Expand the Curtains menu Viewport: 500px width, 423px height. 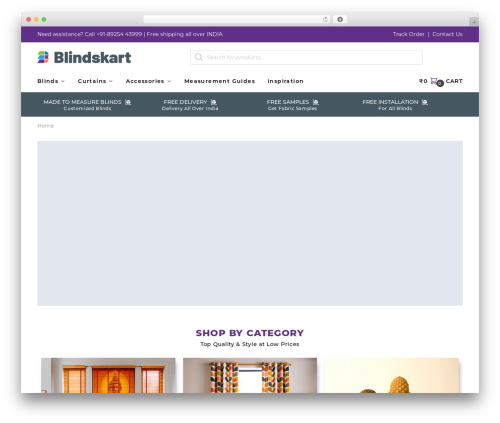(x=95, y=81)
